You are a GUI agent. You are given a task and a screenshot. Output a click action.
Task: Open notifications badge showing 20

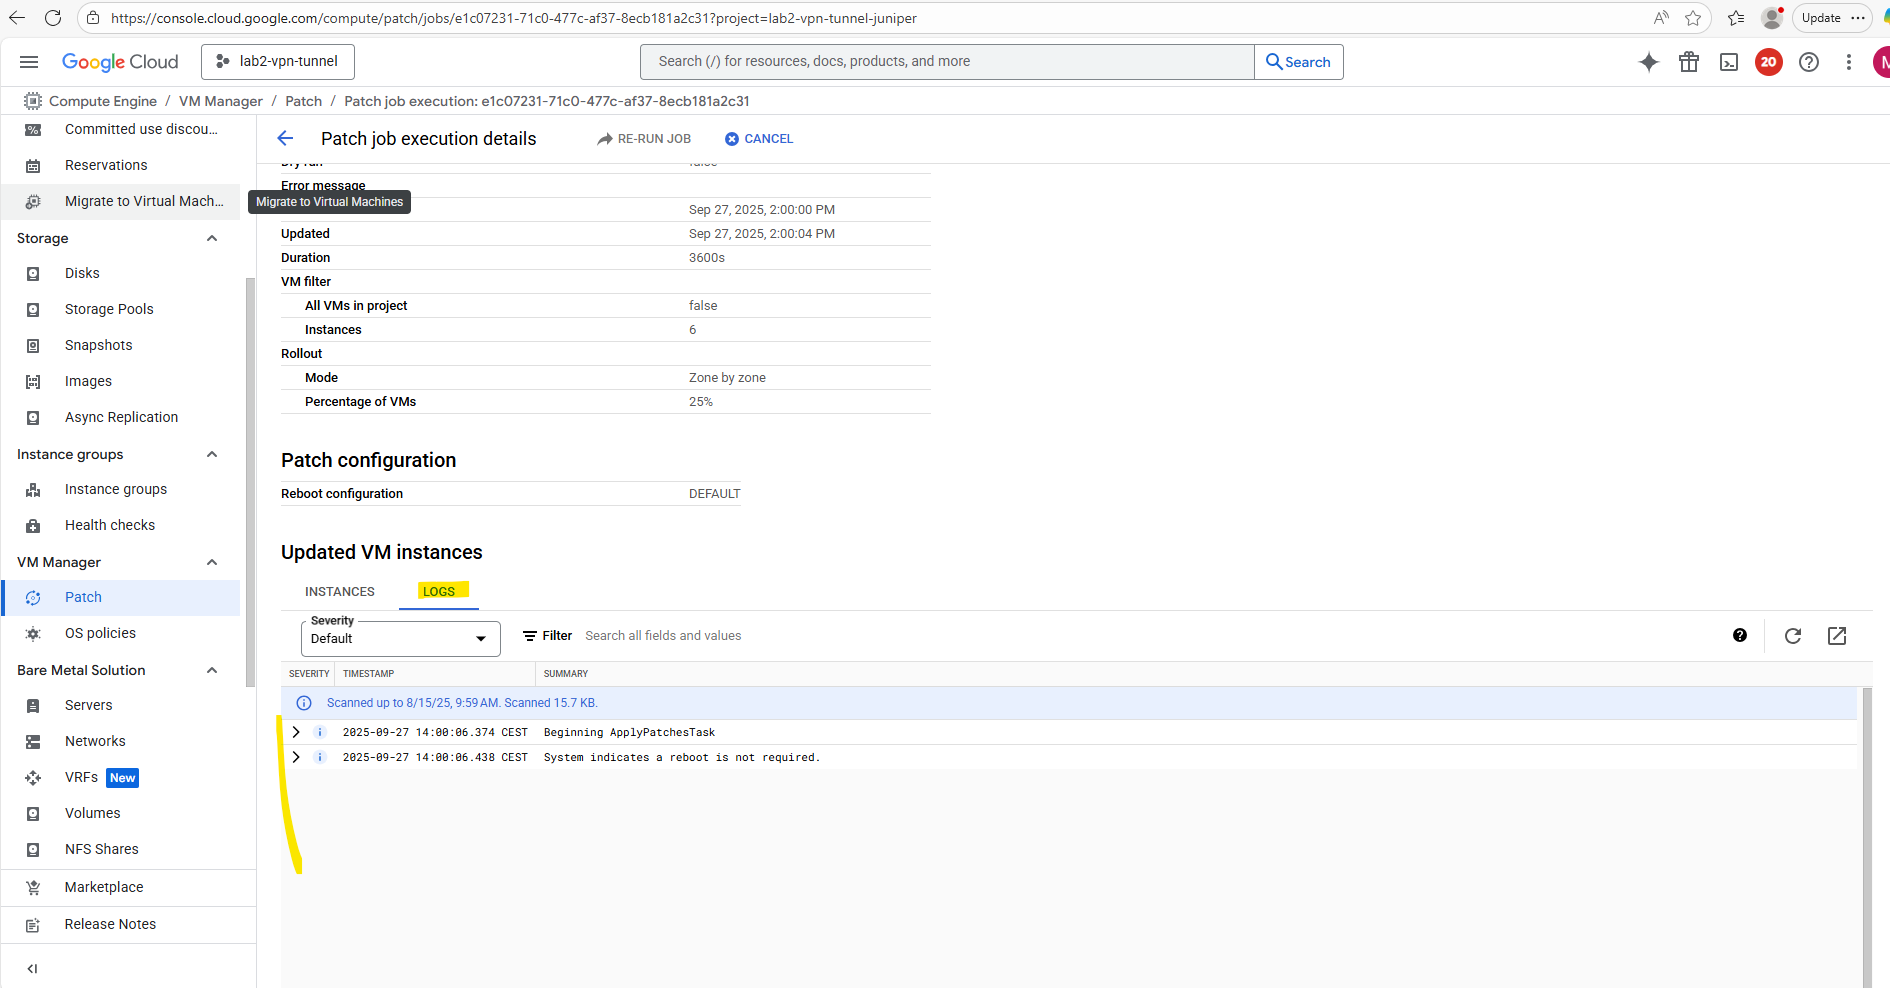pos(1769,62)
